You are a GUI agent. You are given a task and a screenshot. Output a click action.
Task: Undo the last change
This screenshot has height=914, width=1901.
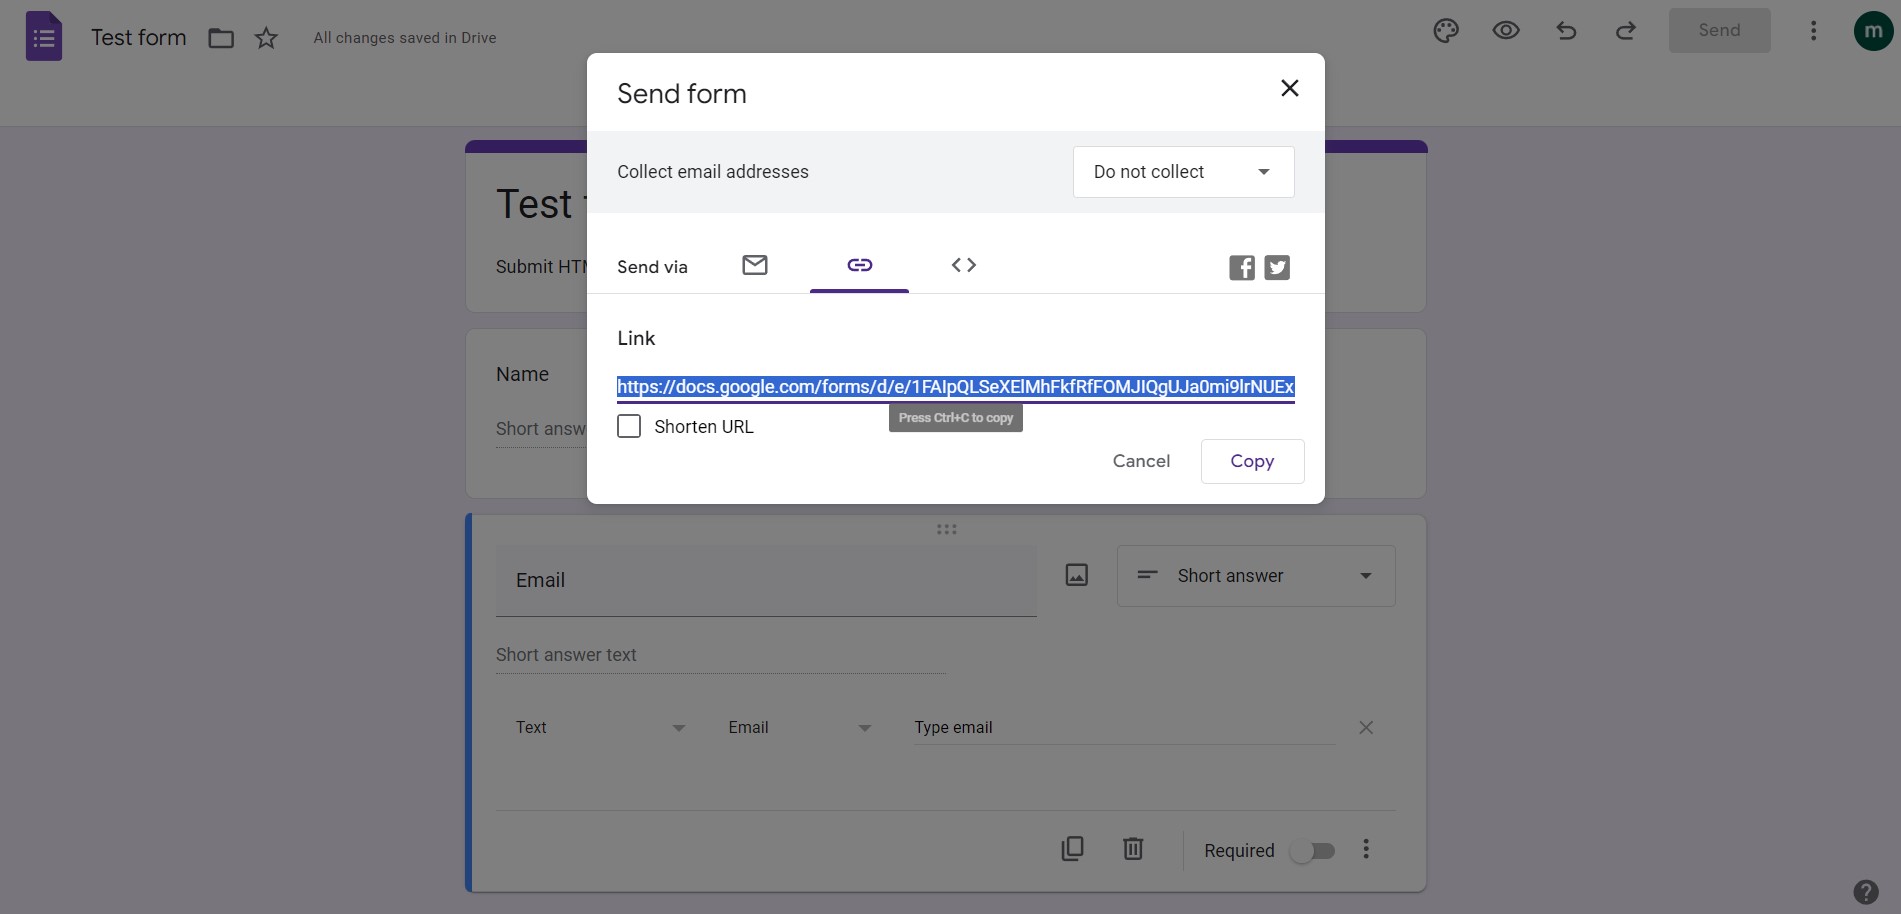point(1565,30)
